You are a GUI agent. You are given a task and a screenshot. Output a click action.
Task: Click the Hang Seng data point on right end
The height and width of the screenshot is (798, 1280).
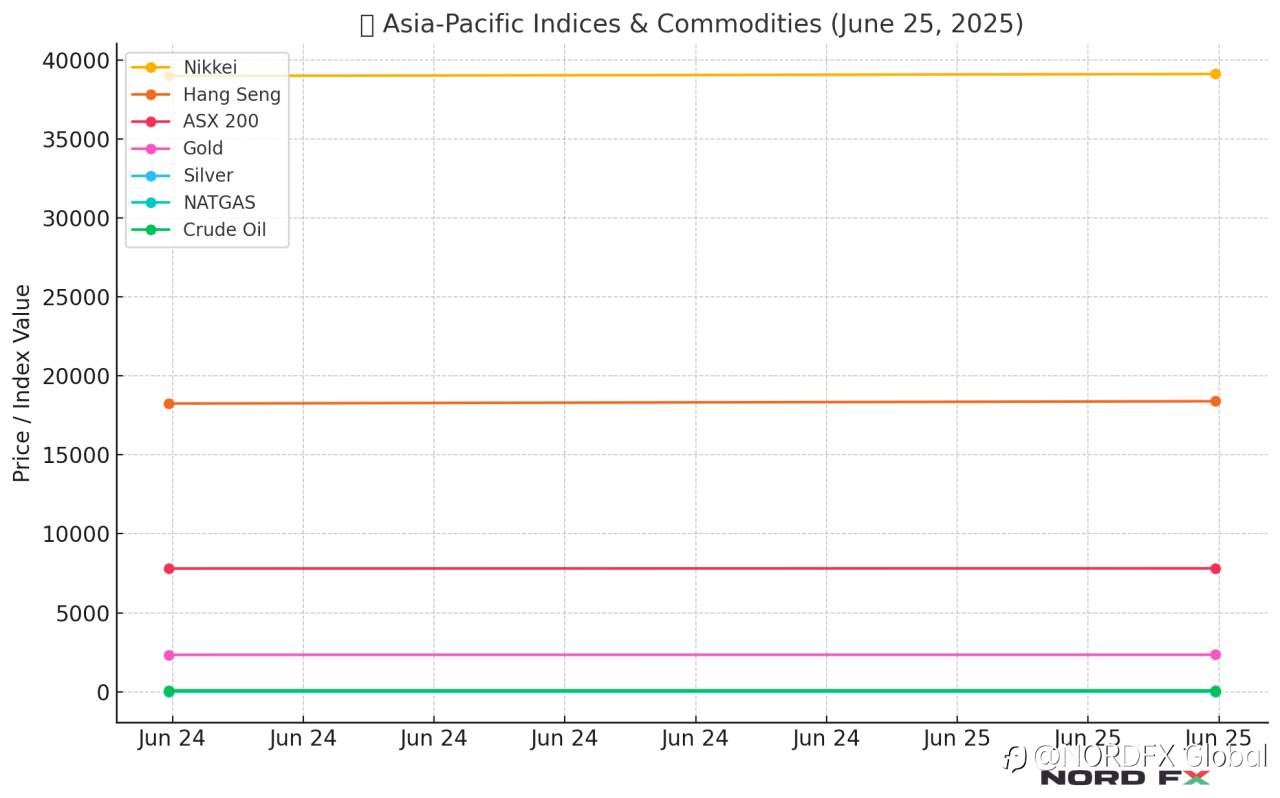[x=1215, y=401]
